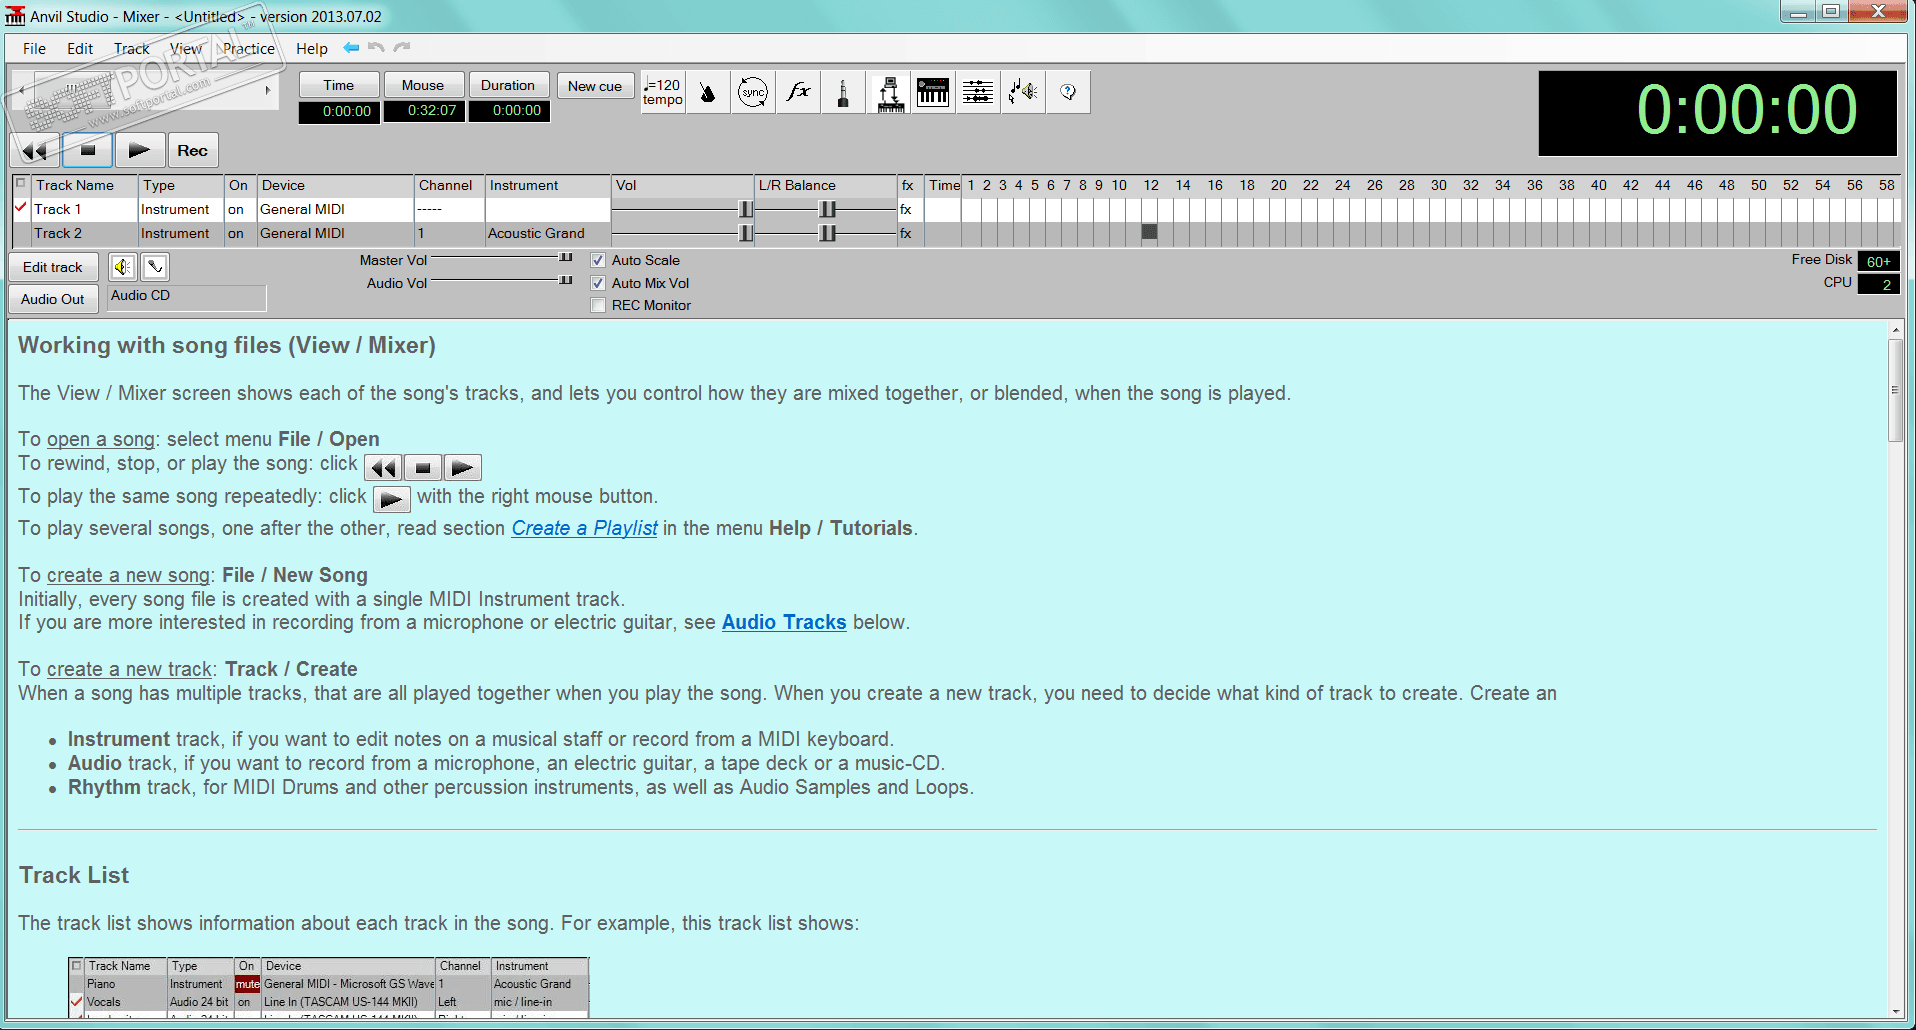The height and width of the screenshot is (1030, 1916).
Task: Click the Mouse button
Action: pyautogui.click(x=423, y=85)
